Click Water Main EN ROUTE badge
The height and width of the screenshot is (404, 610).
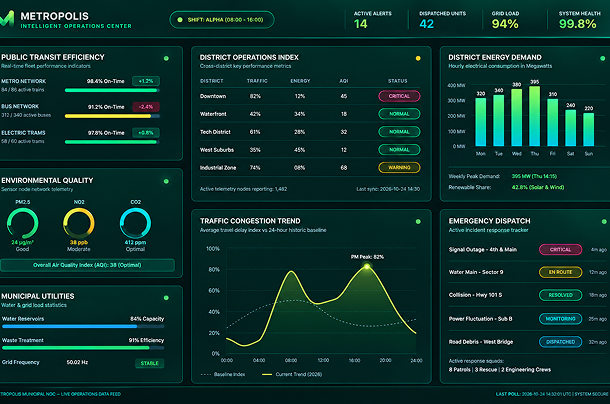tap(560, 272)
